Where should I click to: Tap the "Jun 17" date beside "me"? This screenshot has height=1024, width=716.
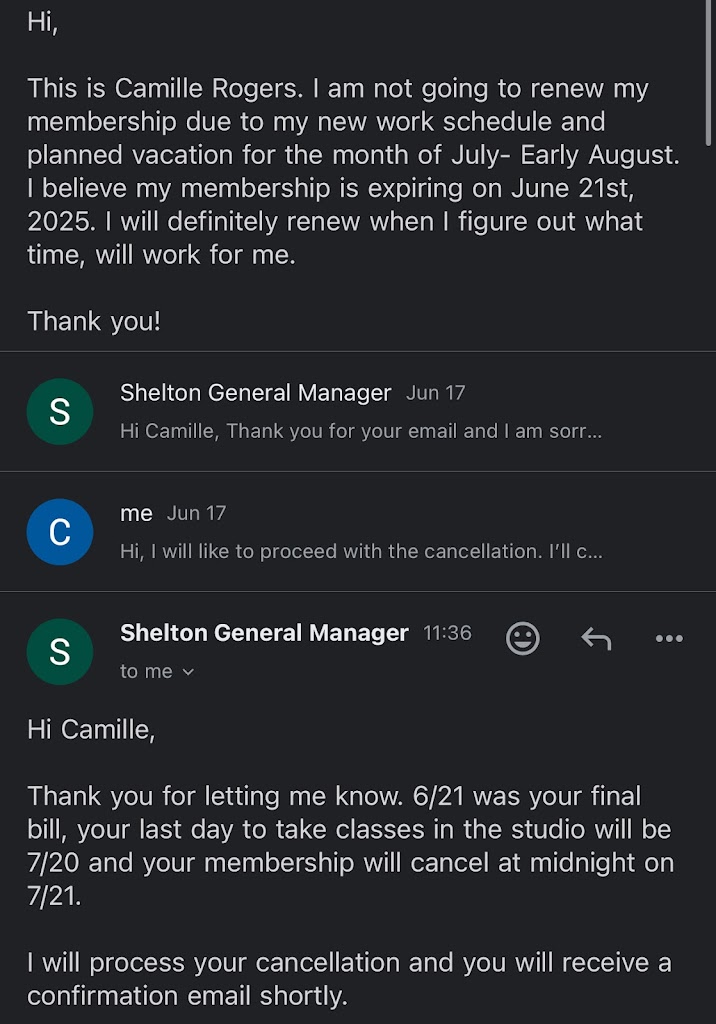pos(196,513)
